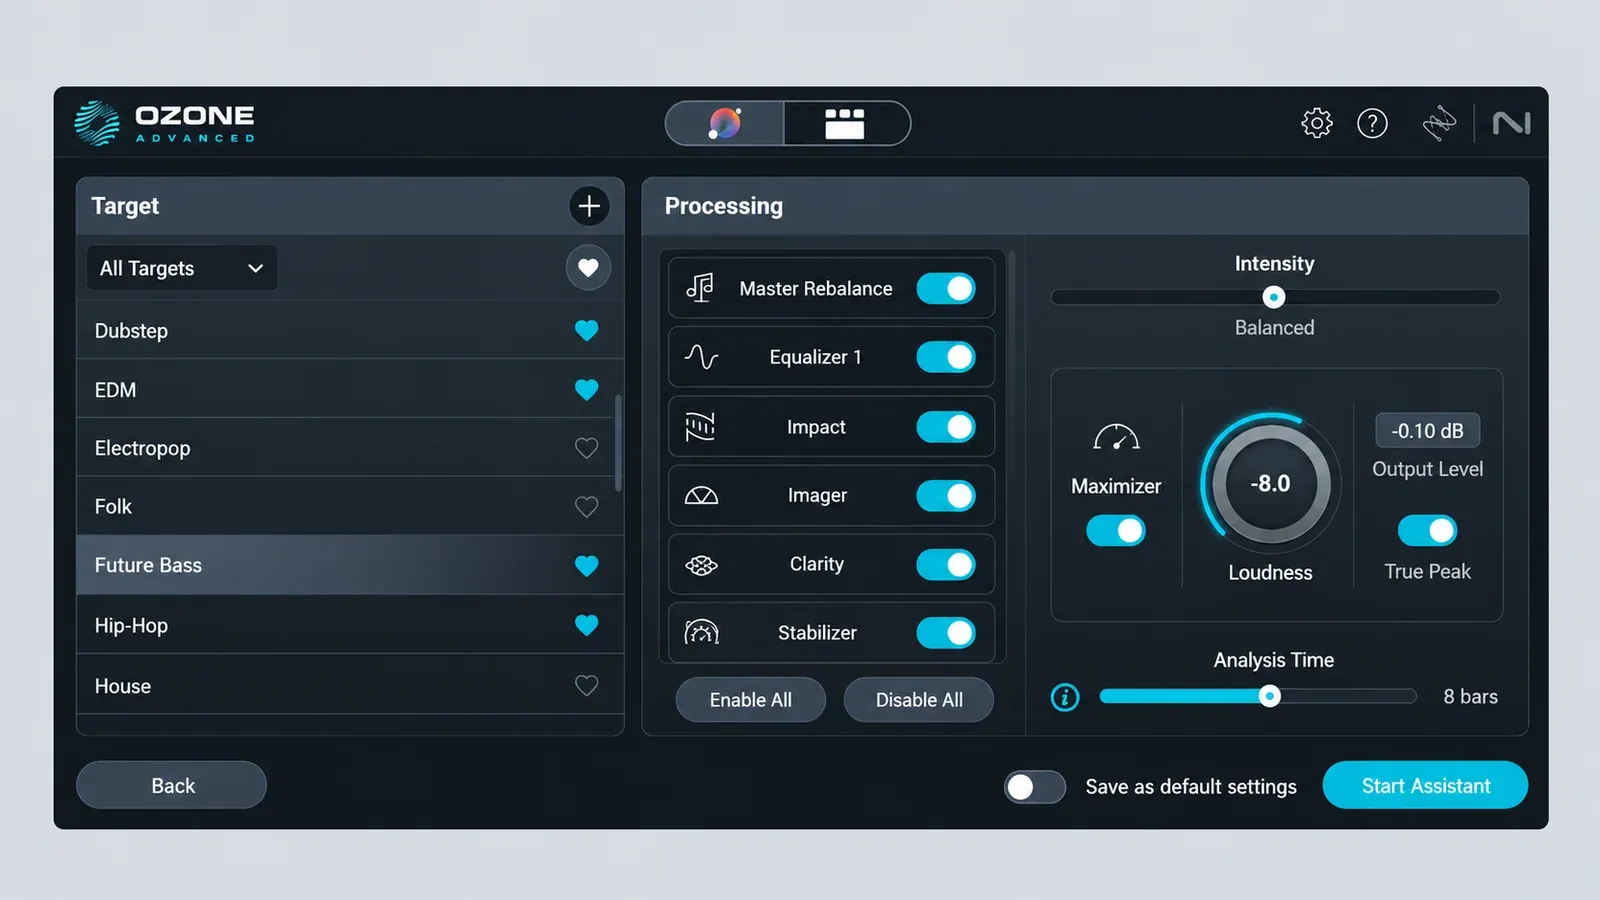
Task: Click the Native Instruments logo icon
Action: click(x=1511, y=123)
